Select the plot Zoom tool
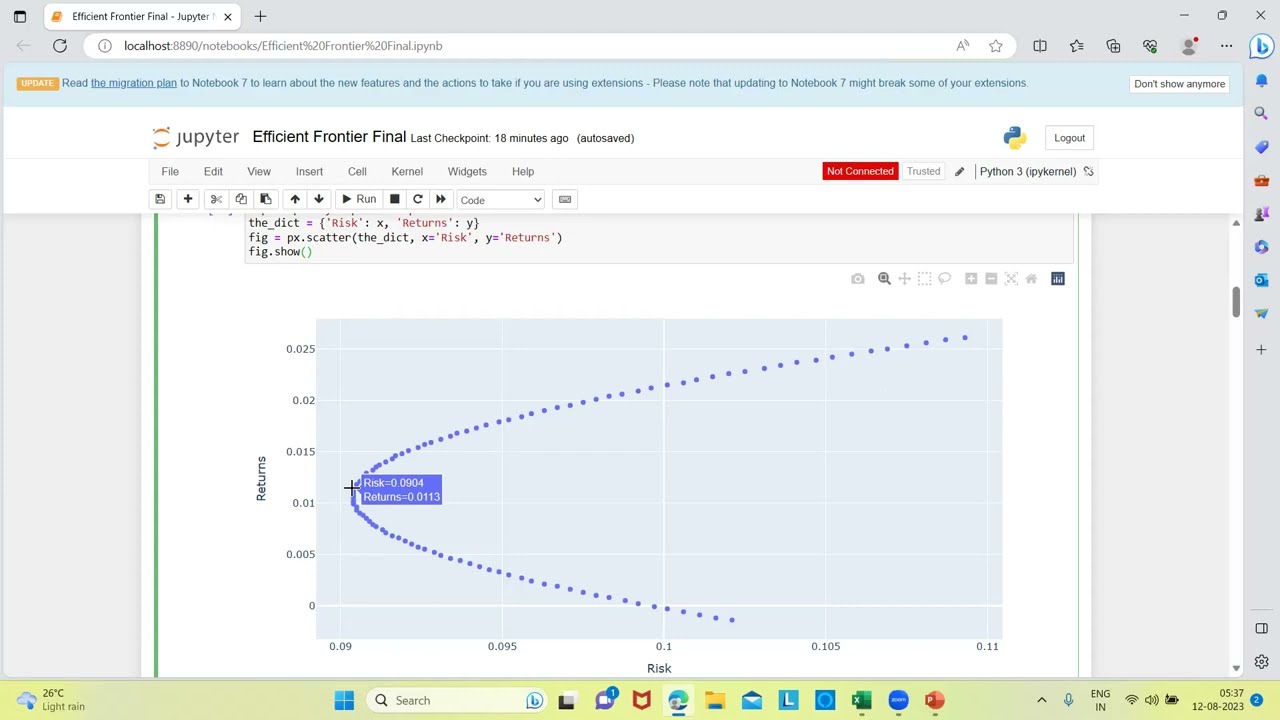1280x720 pixels. coord(884,279)
